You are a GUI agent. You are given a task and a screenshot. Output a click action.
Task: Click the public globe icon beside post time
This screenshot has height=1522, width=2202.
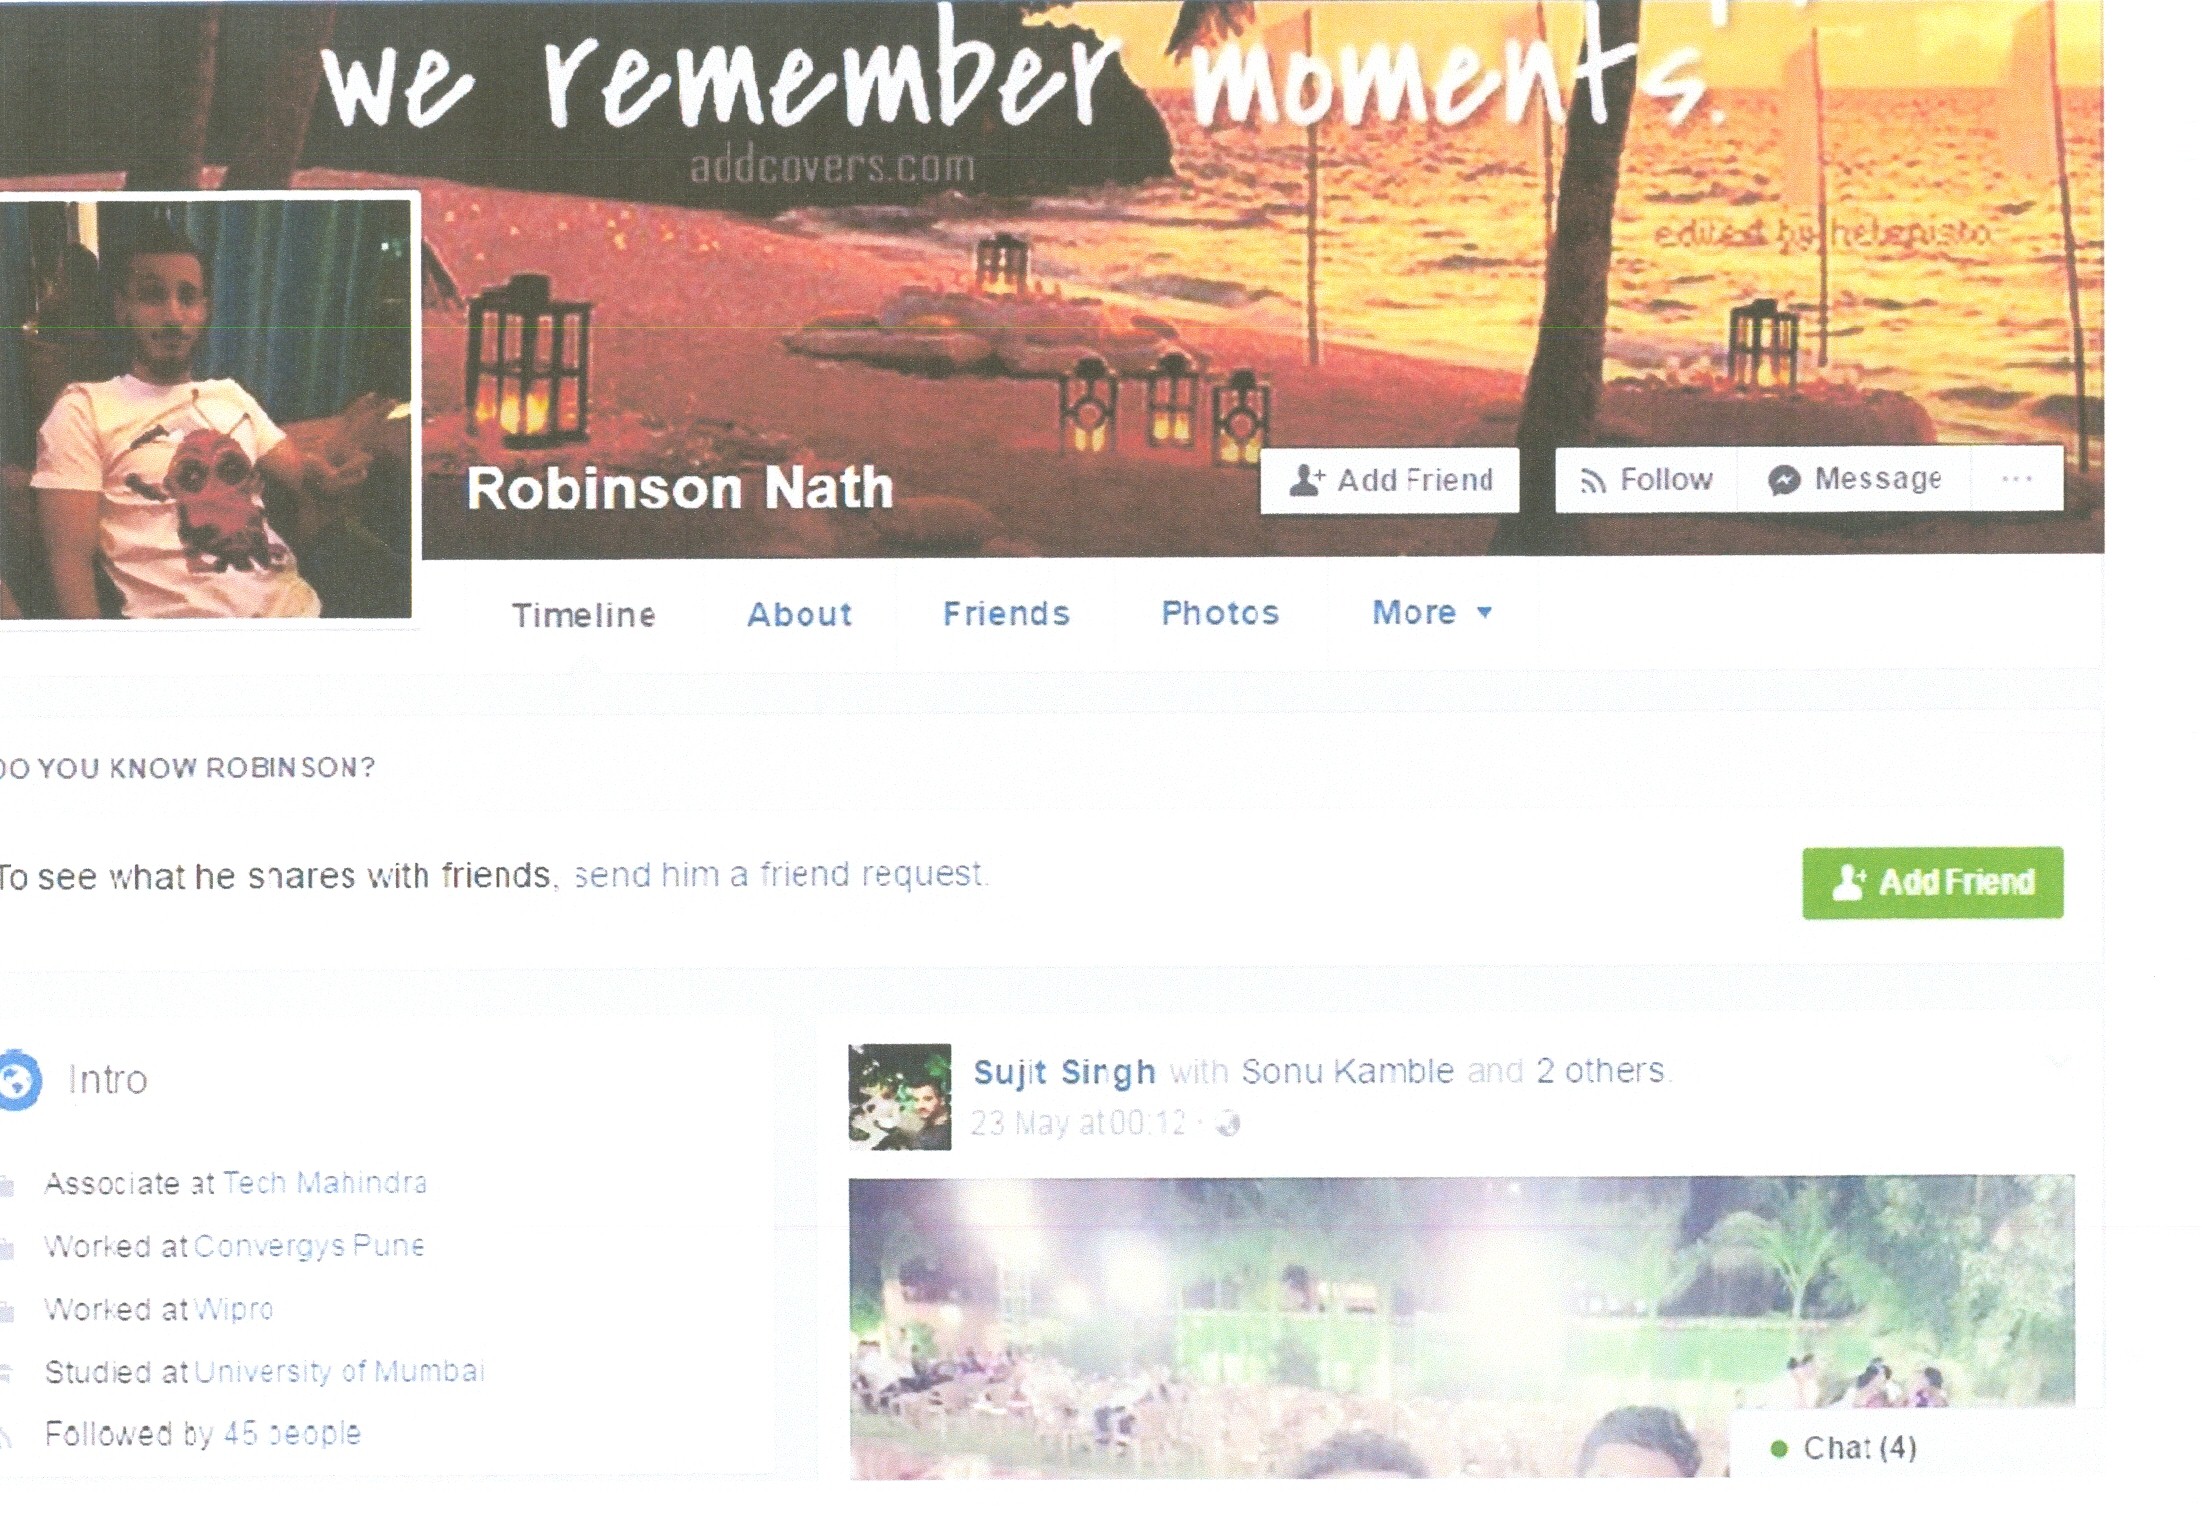[1227, 1125]
